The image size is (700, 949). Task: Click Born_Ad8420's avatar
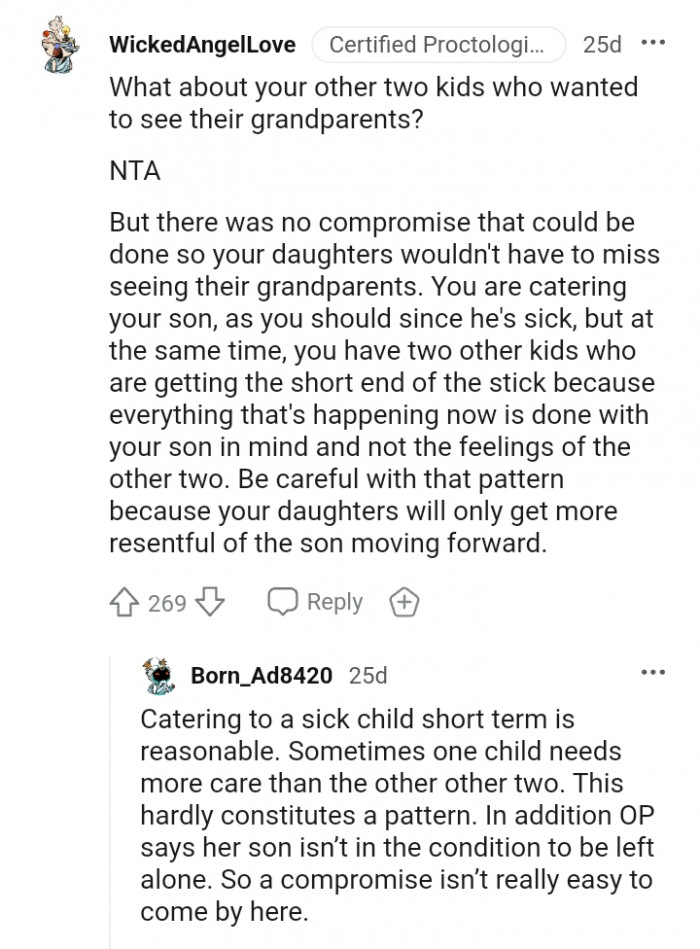coord(157,675)
